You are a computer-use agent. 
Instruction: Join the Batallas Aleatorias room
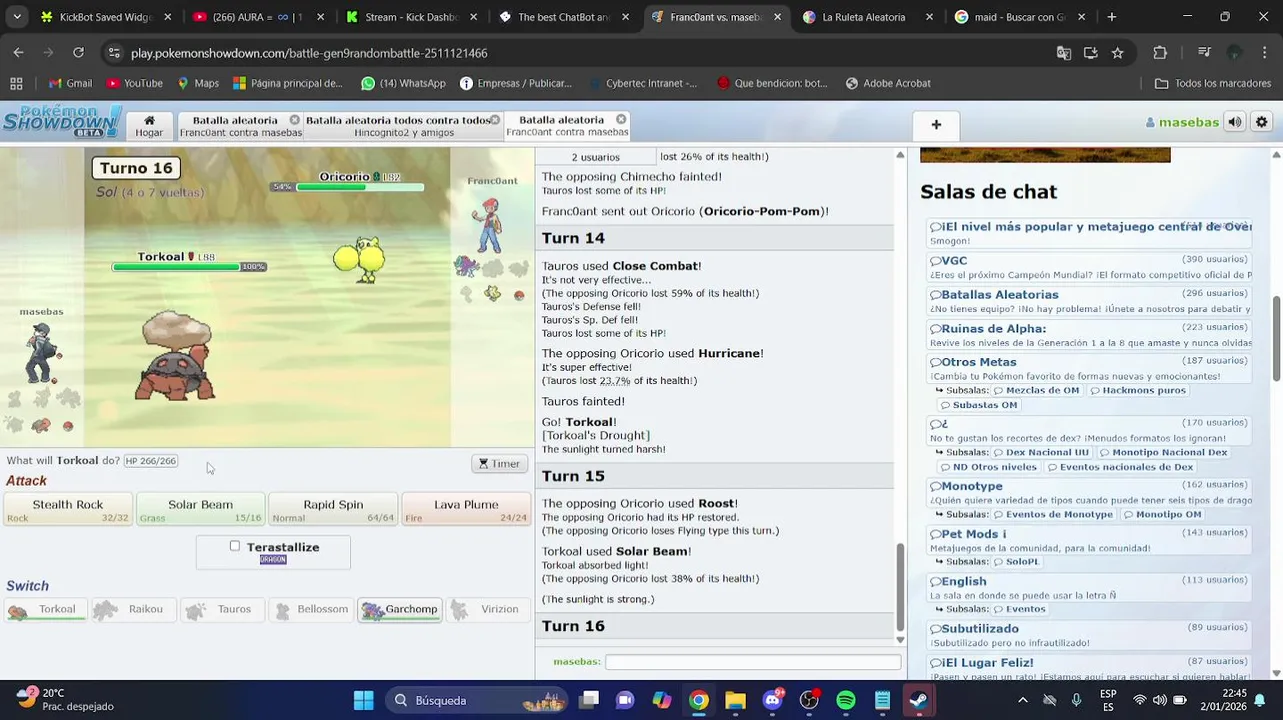coord(1090,301)
